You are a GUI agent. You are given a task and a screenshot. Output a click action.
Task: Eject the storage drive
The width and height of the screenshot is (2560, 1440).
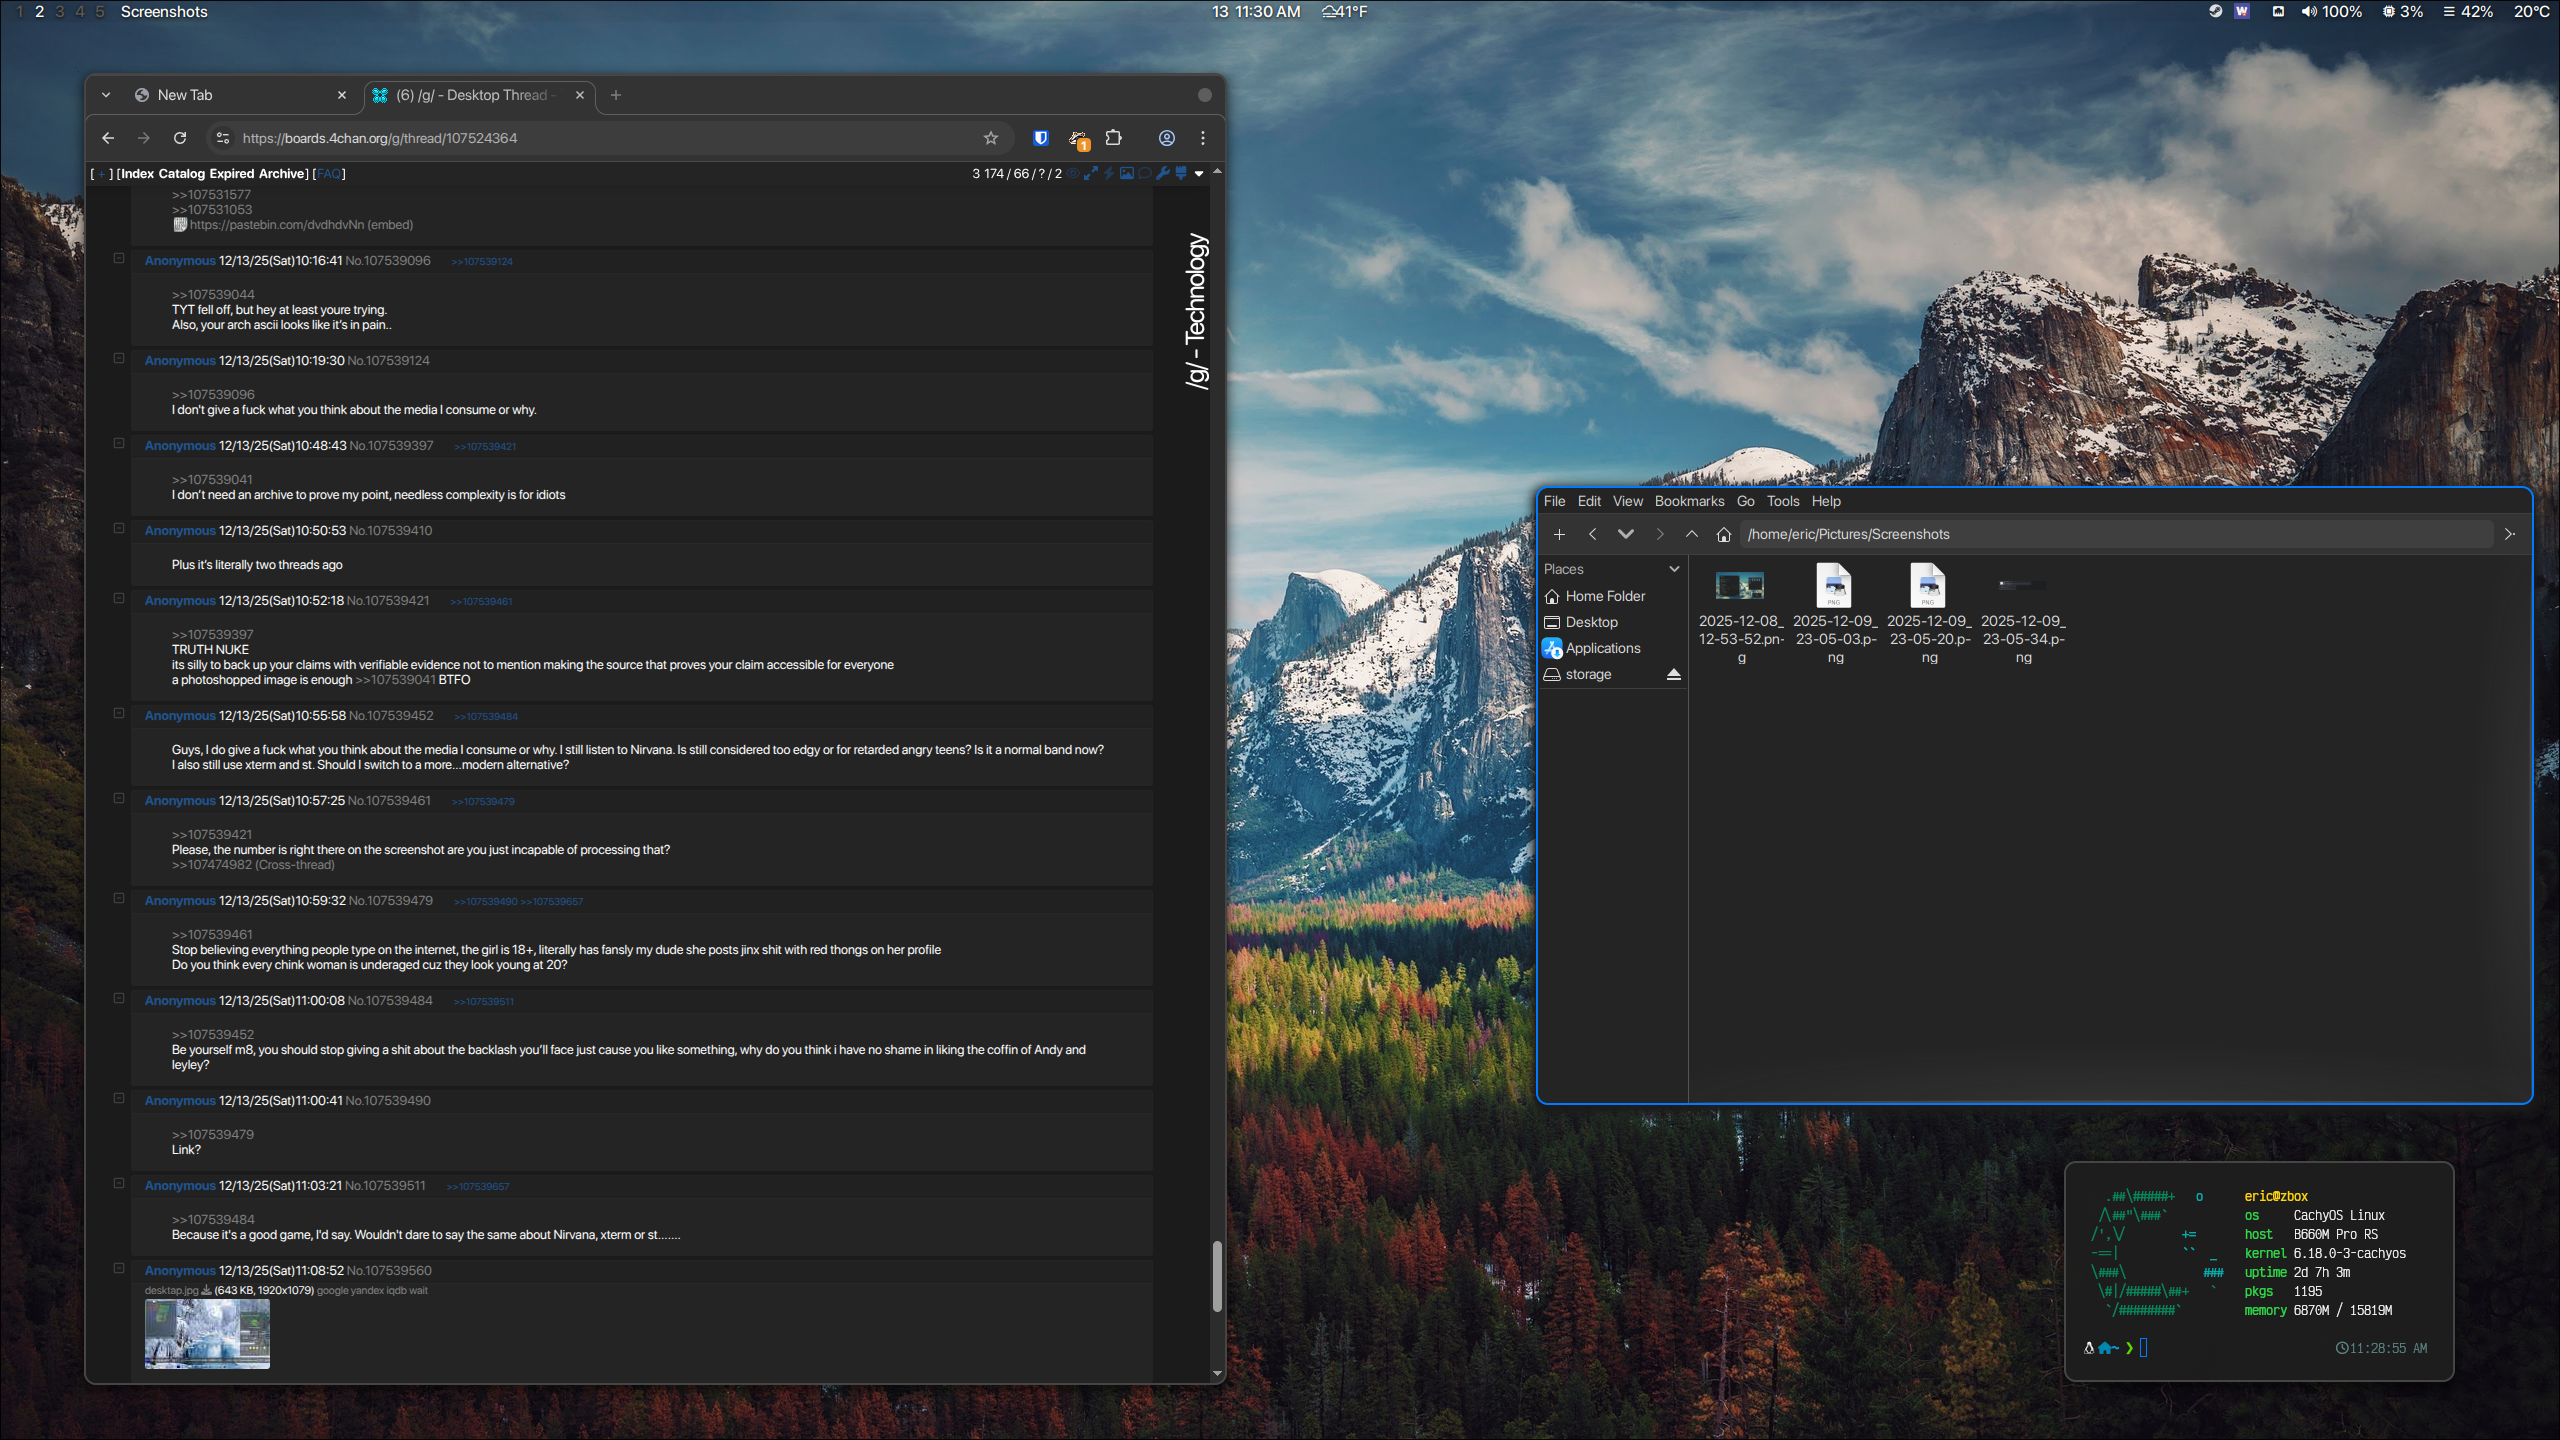(1673, 674)
